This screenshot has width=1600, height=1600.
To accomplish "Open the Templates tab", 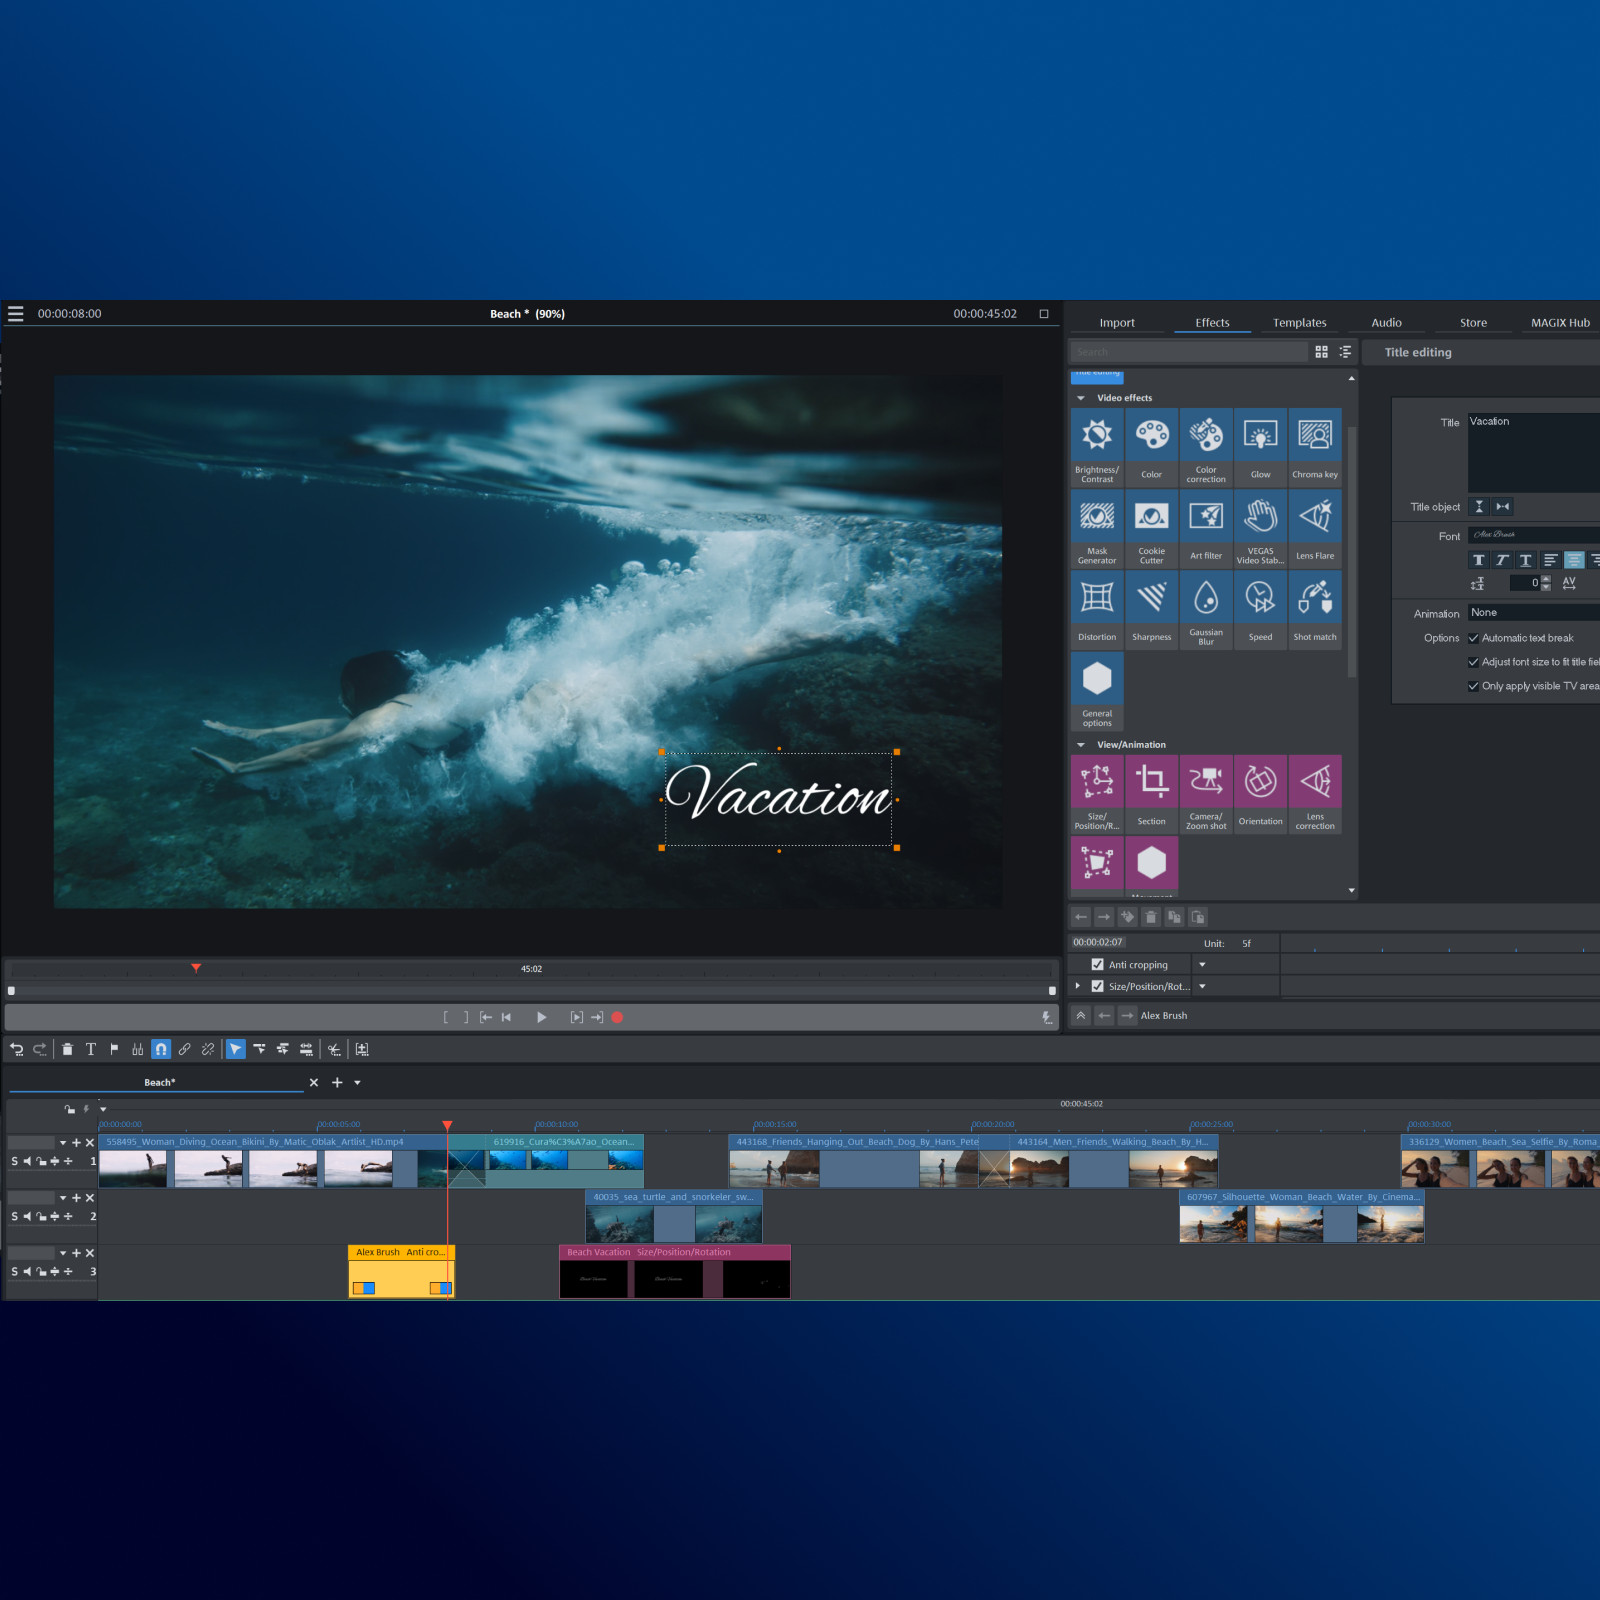I will (x=1299, y=323).
